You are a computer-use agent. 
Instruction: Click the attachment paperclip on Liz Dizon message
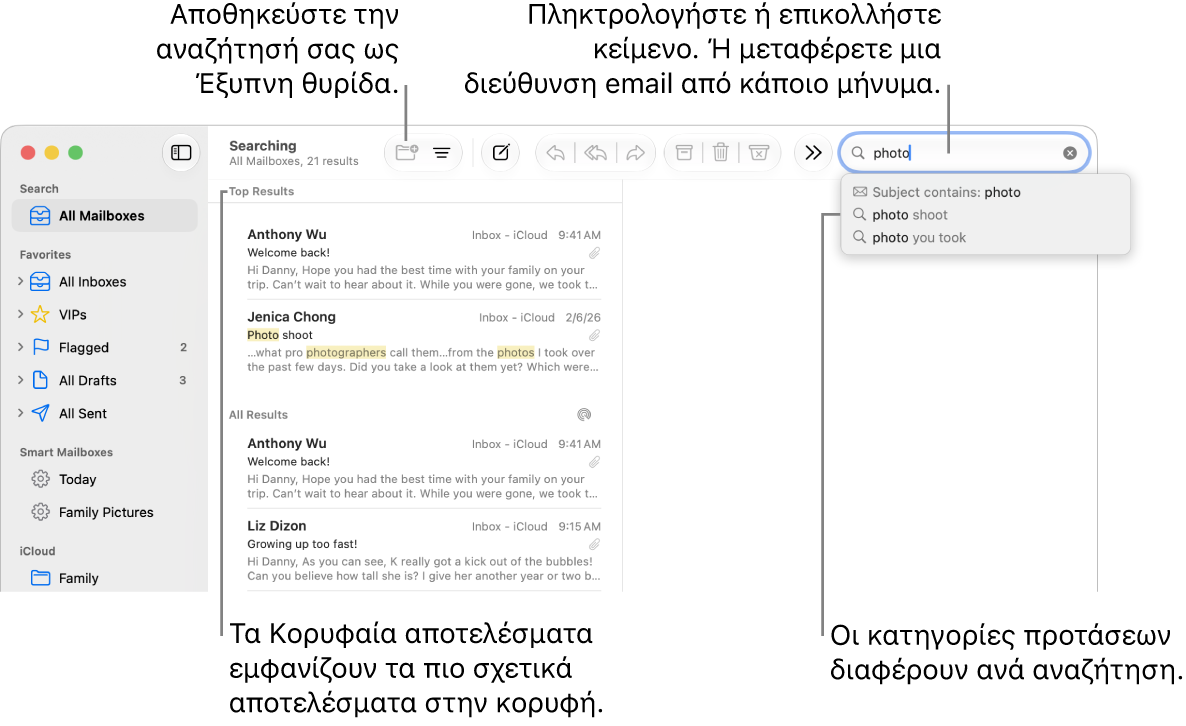click(x=595, y=544)
